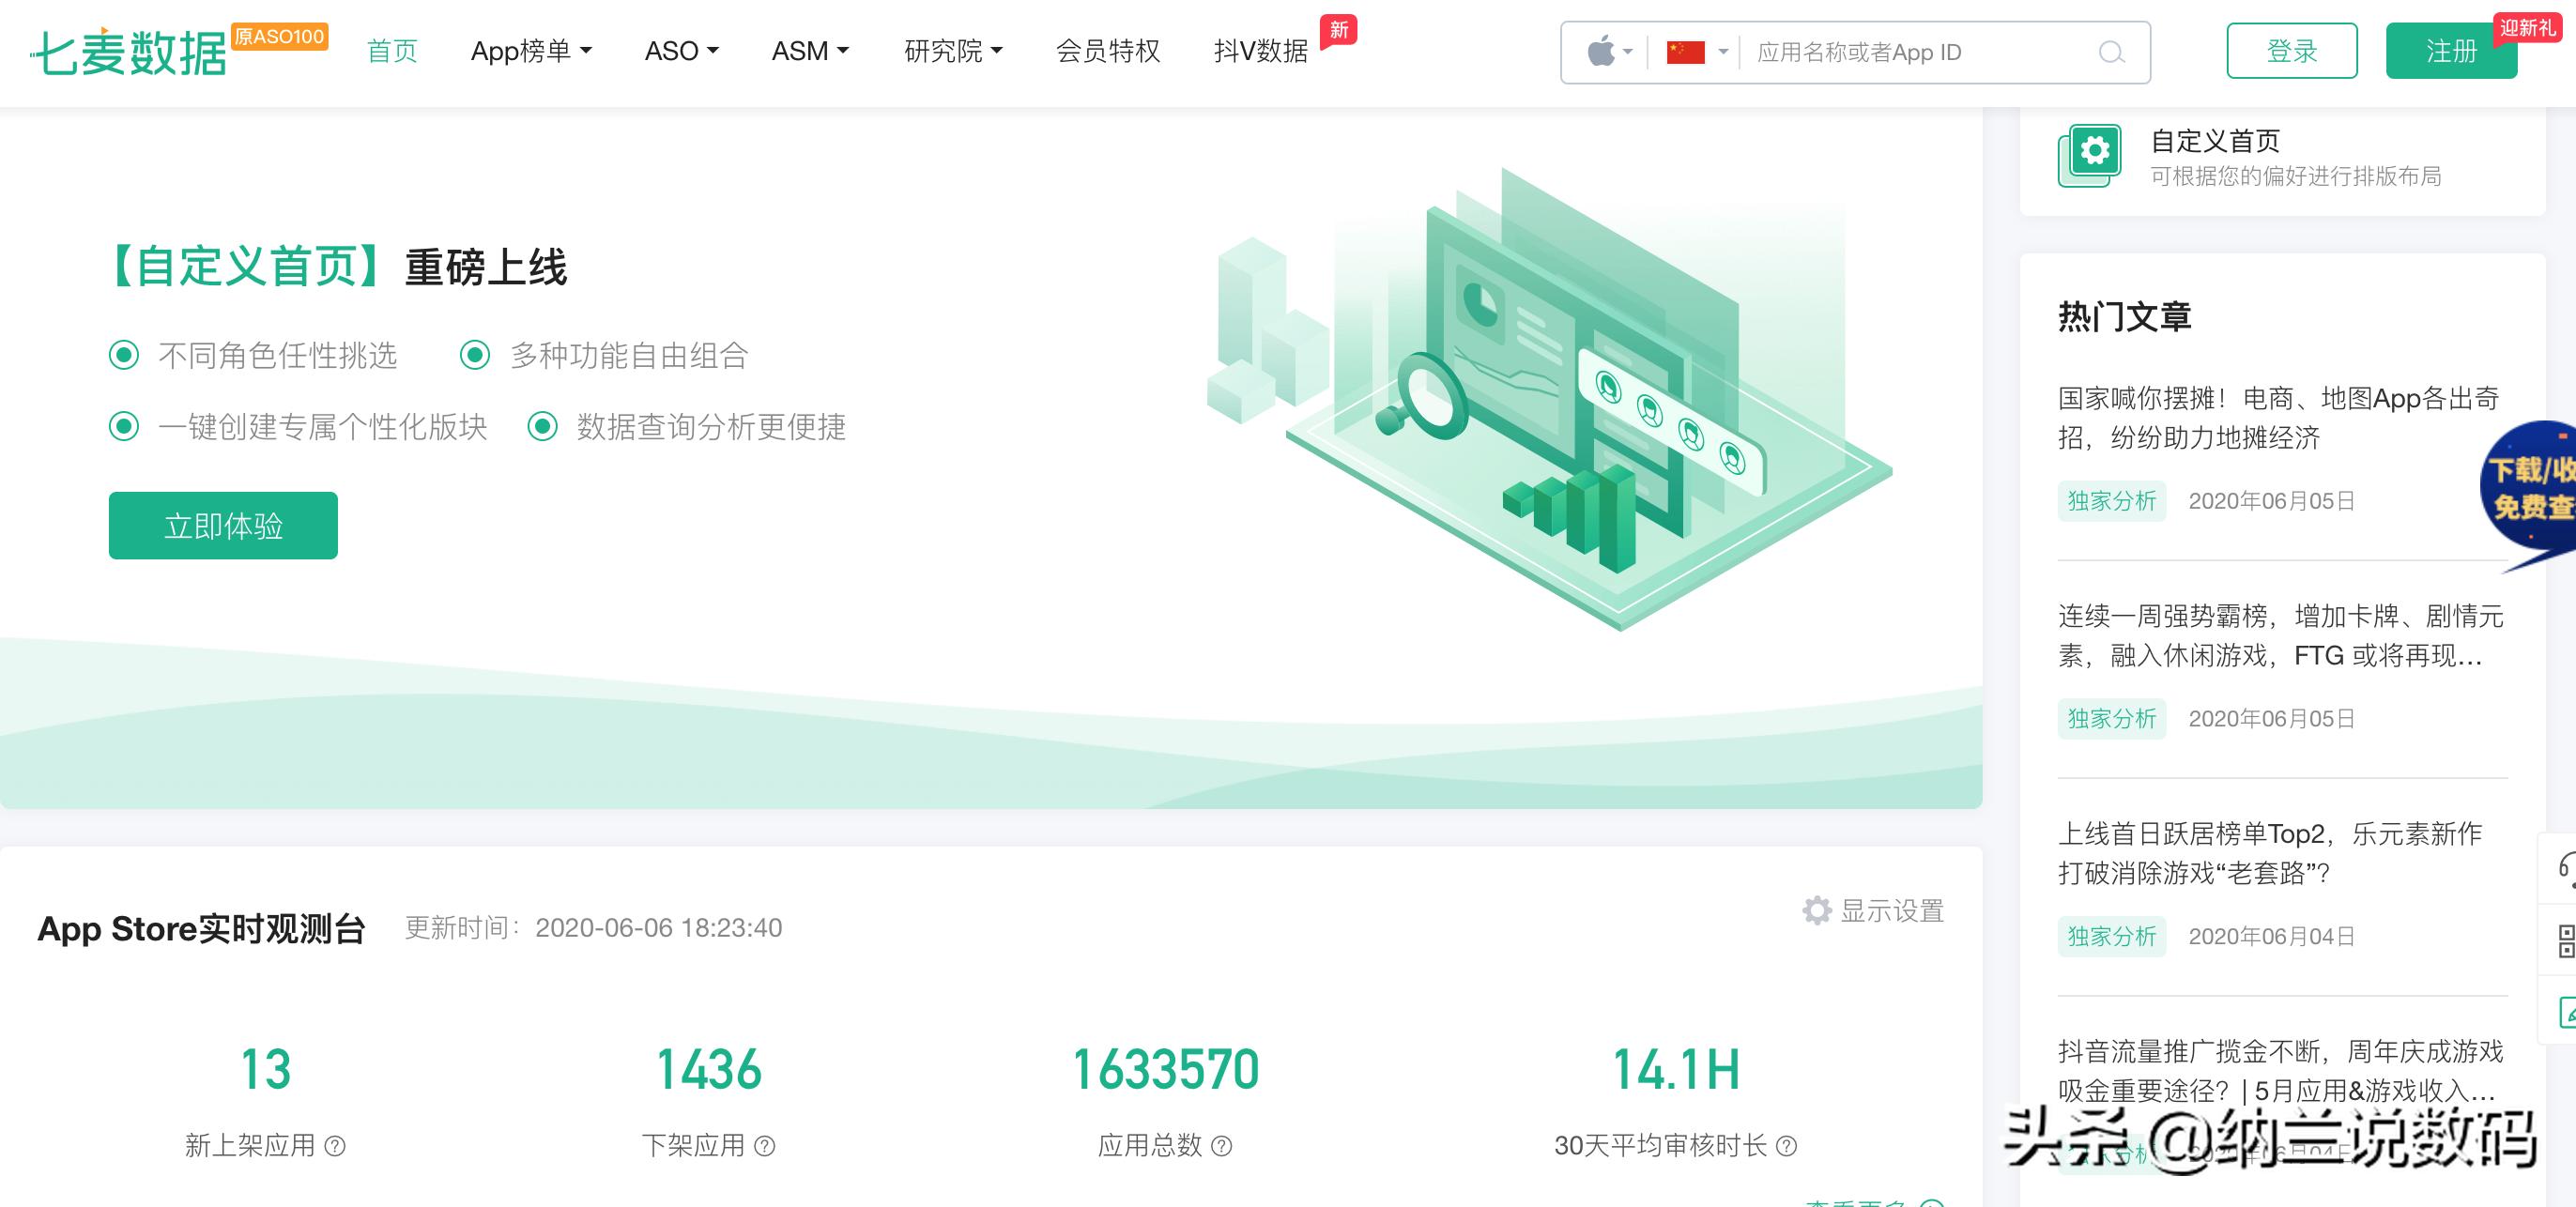
Task: Click the 数据查询分析更便捷 radio bullet
Action: coord(543,427)
